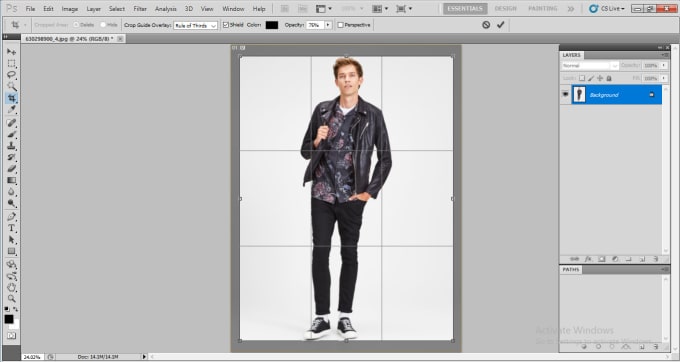680x362 pixels.
Task: Cancel the crop operation
Action: click(x=486, y=25)
